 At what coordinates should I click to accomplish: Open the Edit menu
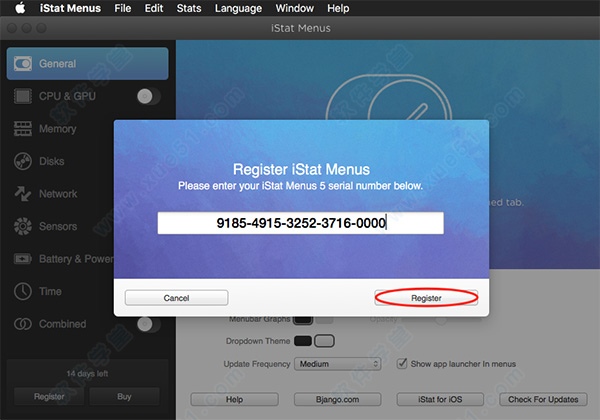154,8
